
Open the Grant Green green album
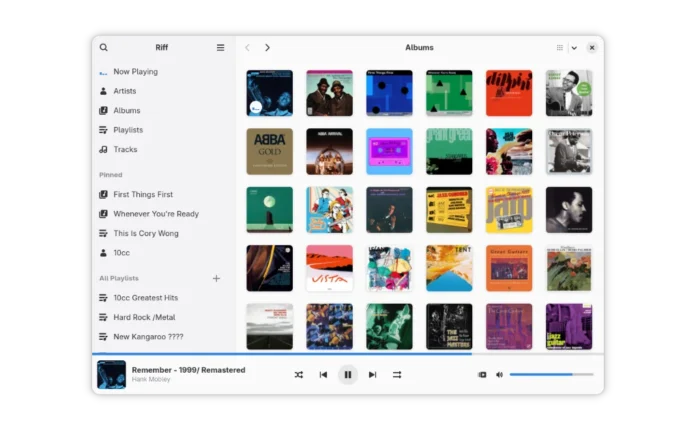click(x=449, y=151)
